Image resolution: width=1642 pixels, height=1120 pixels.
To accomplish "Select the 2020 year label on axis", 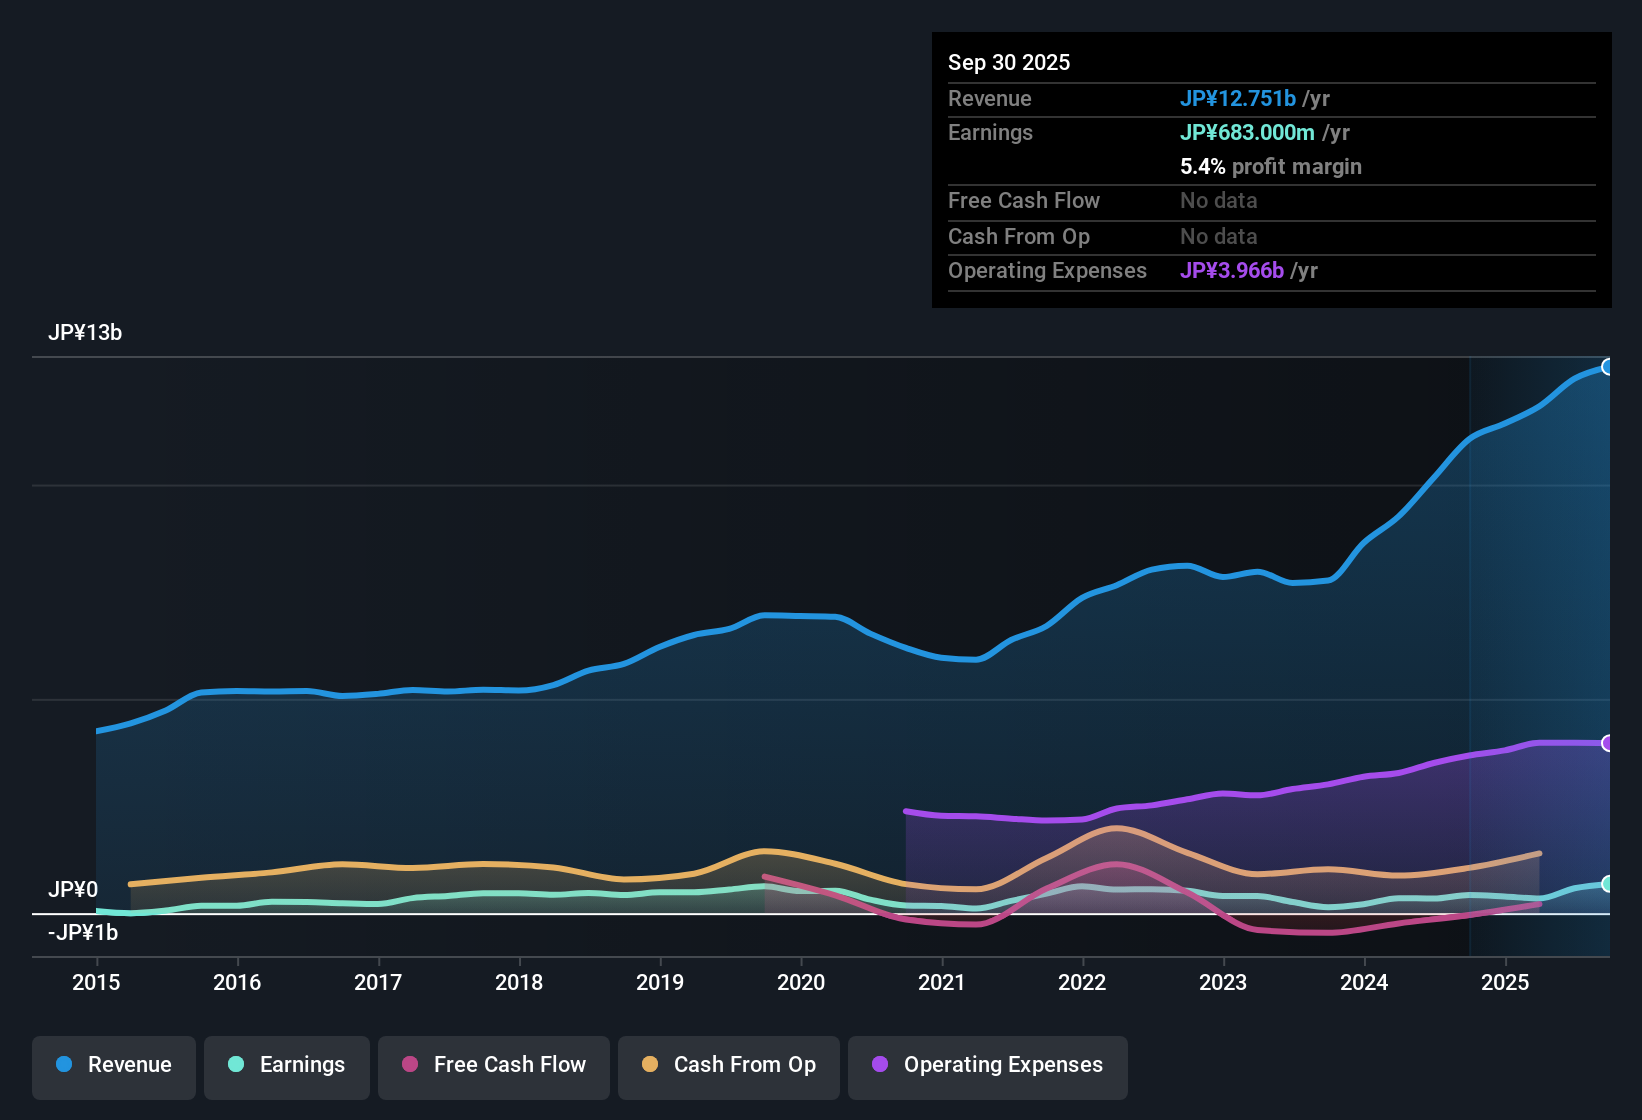I will pyautogui.click(x=801, y=983).
